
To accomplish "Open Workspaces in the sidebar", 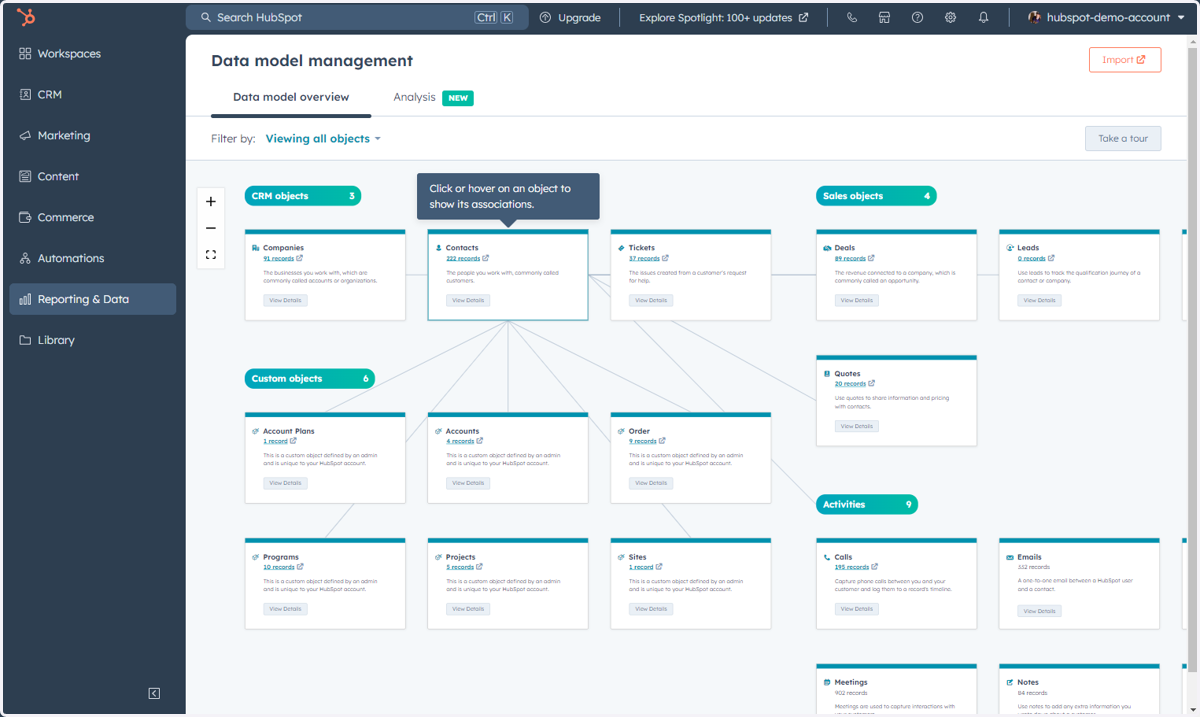I will point(93,54).
